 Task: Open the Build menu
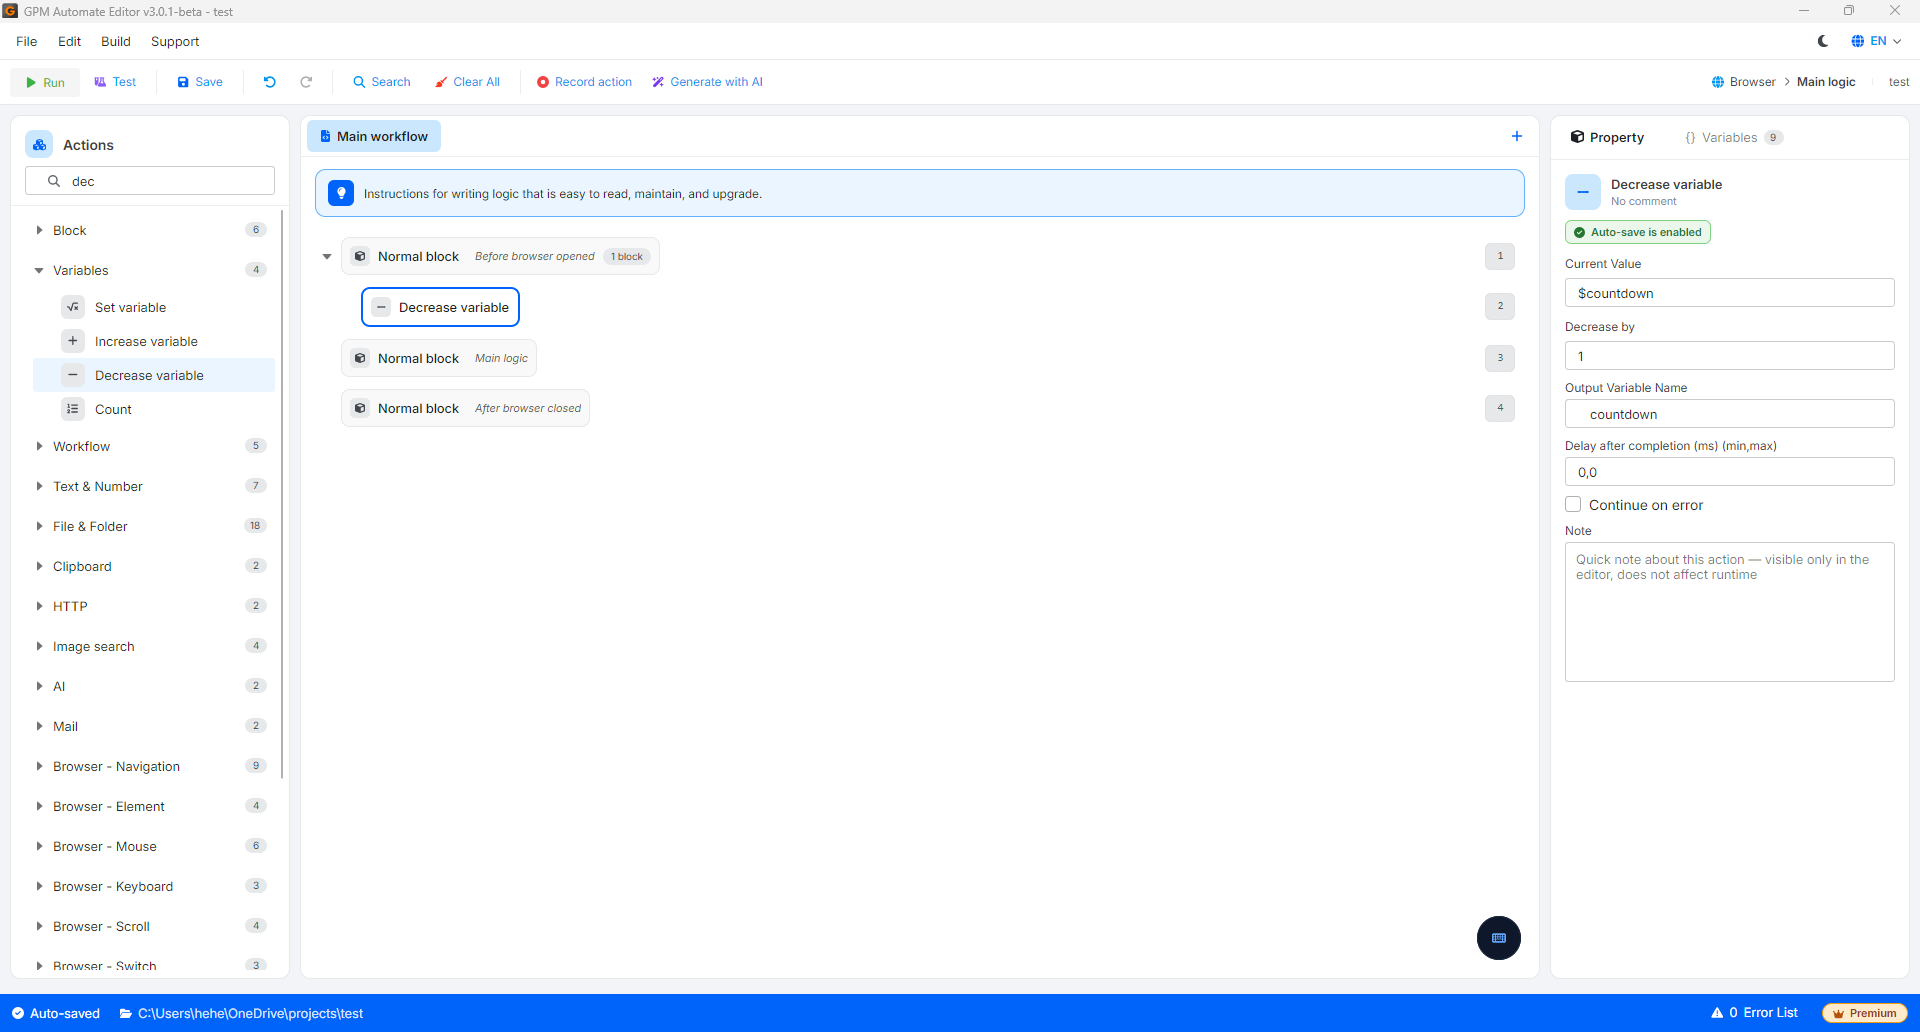pyautogui.click(x=116, y=41)
